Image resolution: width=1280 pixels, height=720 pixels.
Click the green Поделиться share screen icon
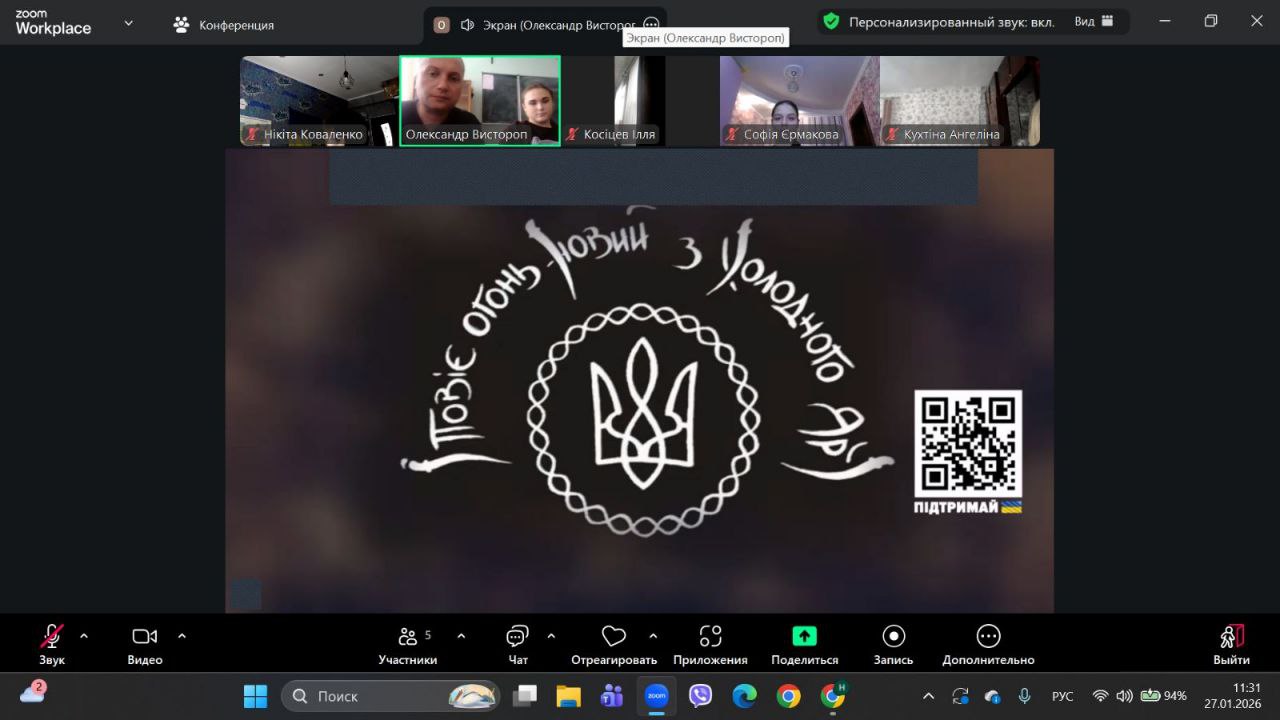tap(804, 637)
